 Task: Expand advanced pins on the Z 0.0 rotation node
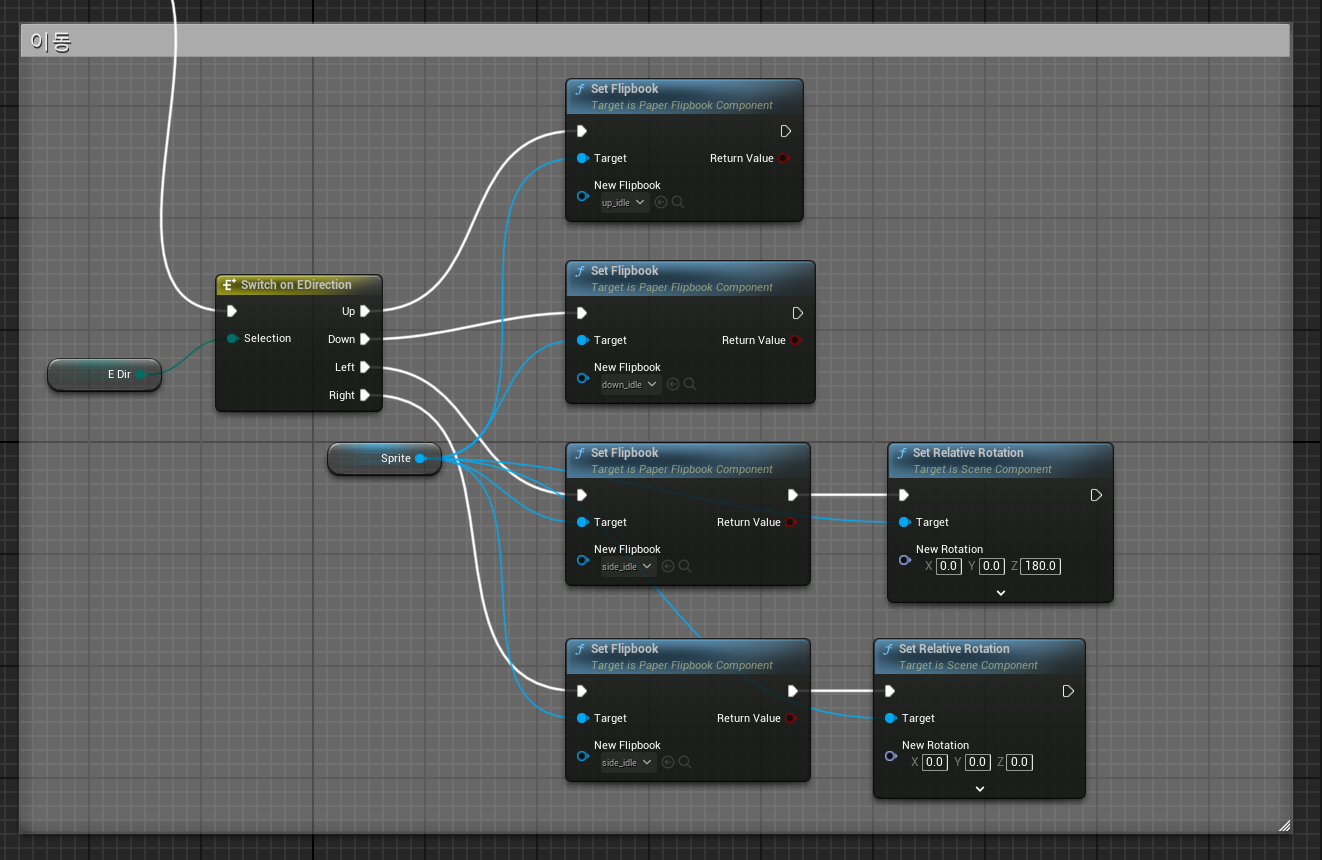980,788
